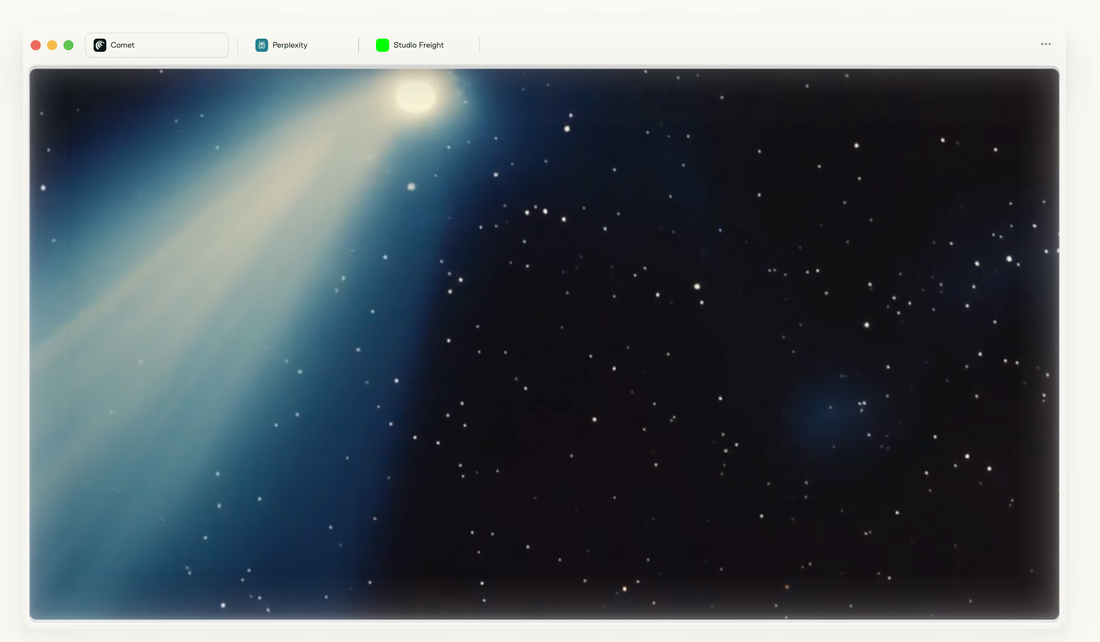1100x642 pixels.
Task: Click empty tab bar space after Studio Freight
Action: click(750, 45)
